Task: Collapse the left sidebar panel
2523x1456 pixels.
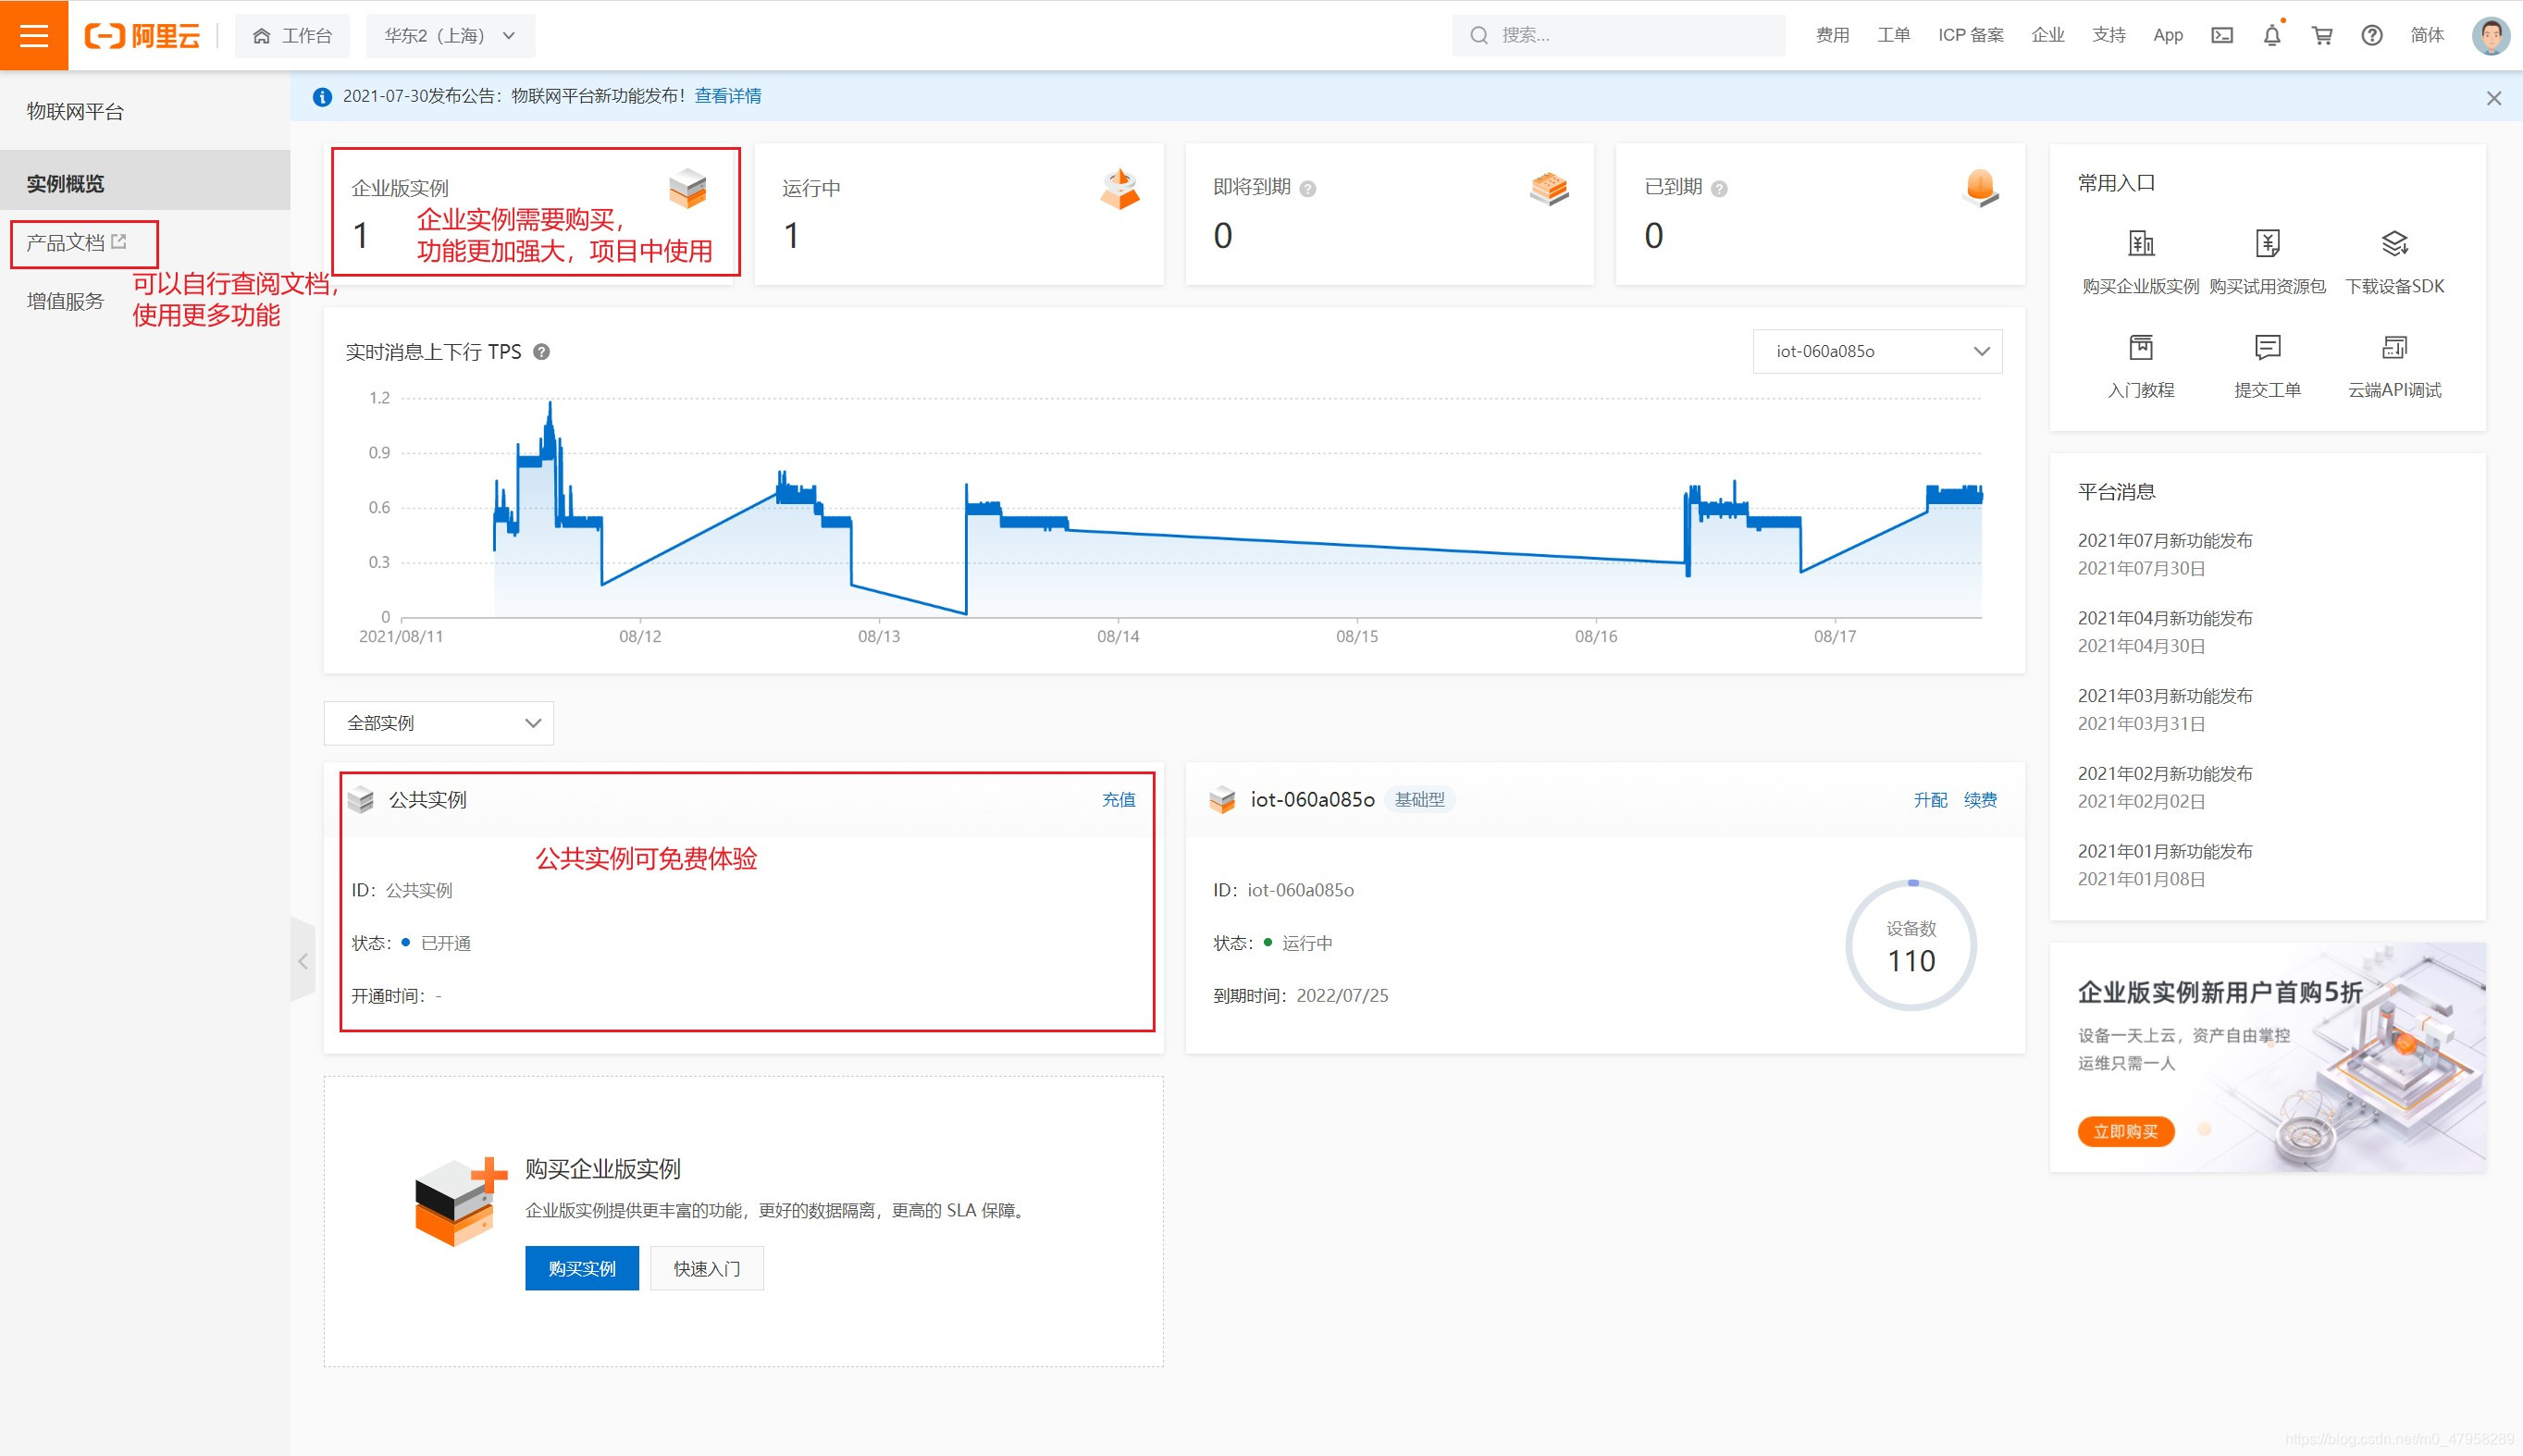Action: pos(303,961)
